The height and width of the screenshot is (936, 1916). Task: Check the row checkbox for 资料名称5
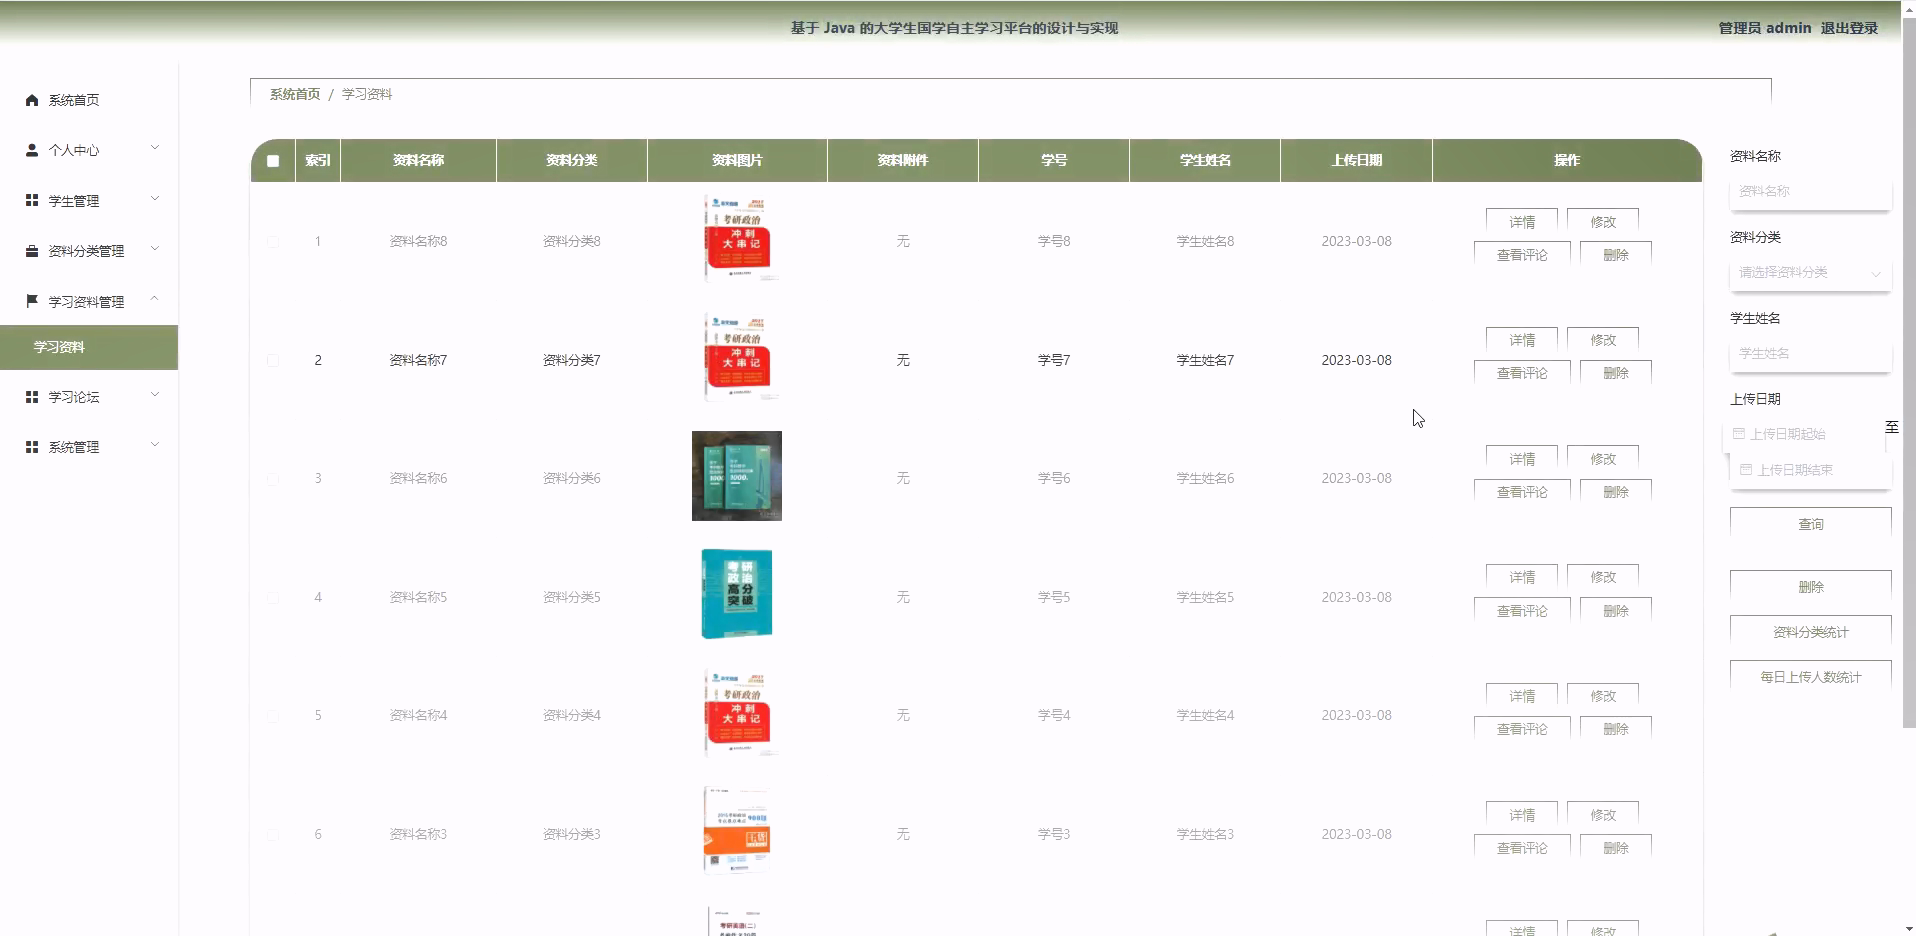273,598
